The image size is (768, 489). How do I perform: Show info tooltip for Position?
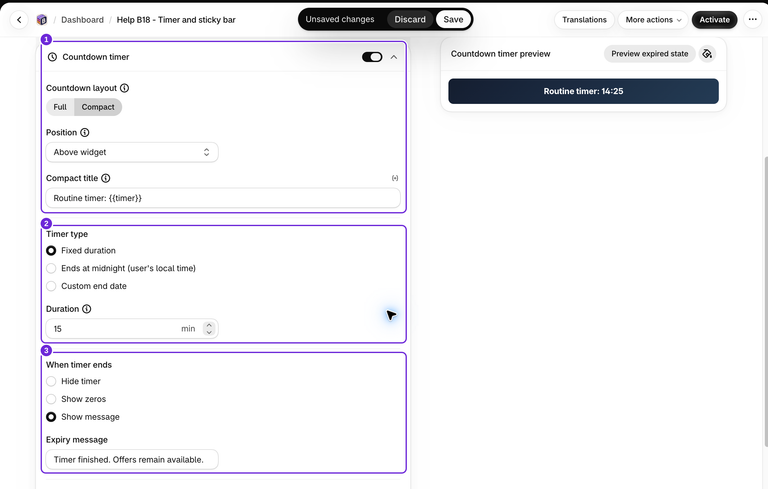pyautogui.click(x=85, y=133)
